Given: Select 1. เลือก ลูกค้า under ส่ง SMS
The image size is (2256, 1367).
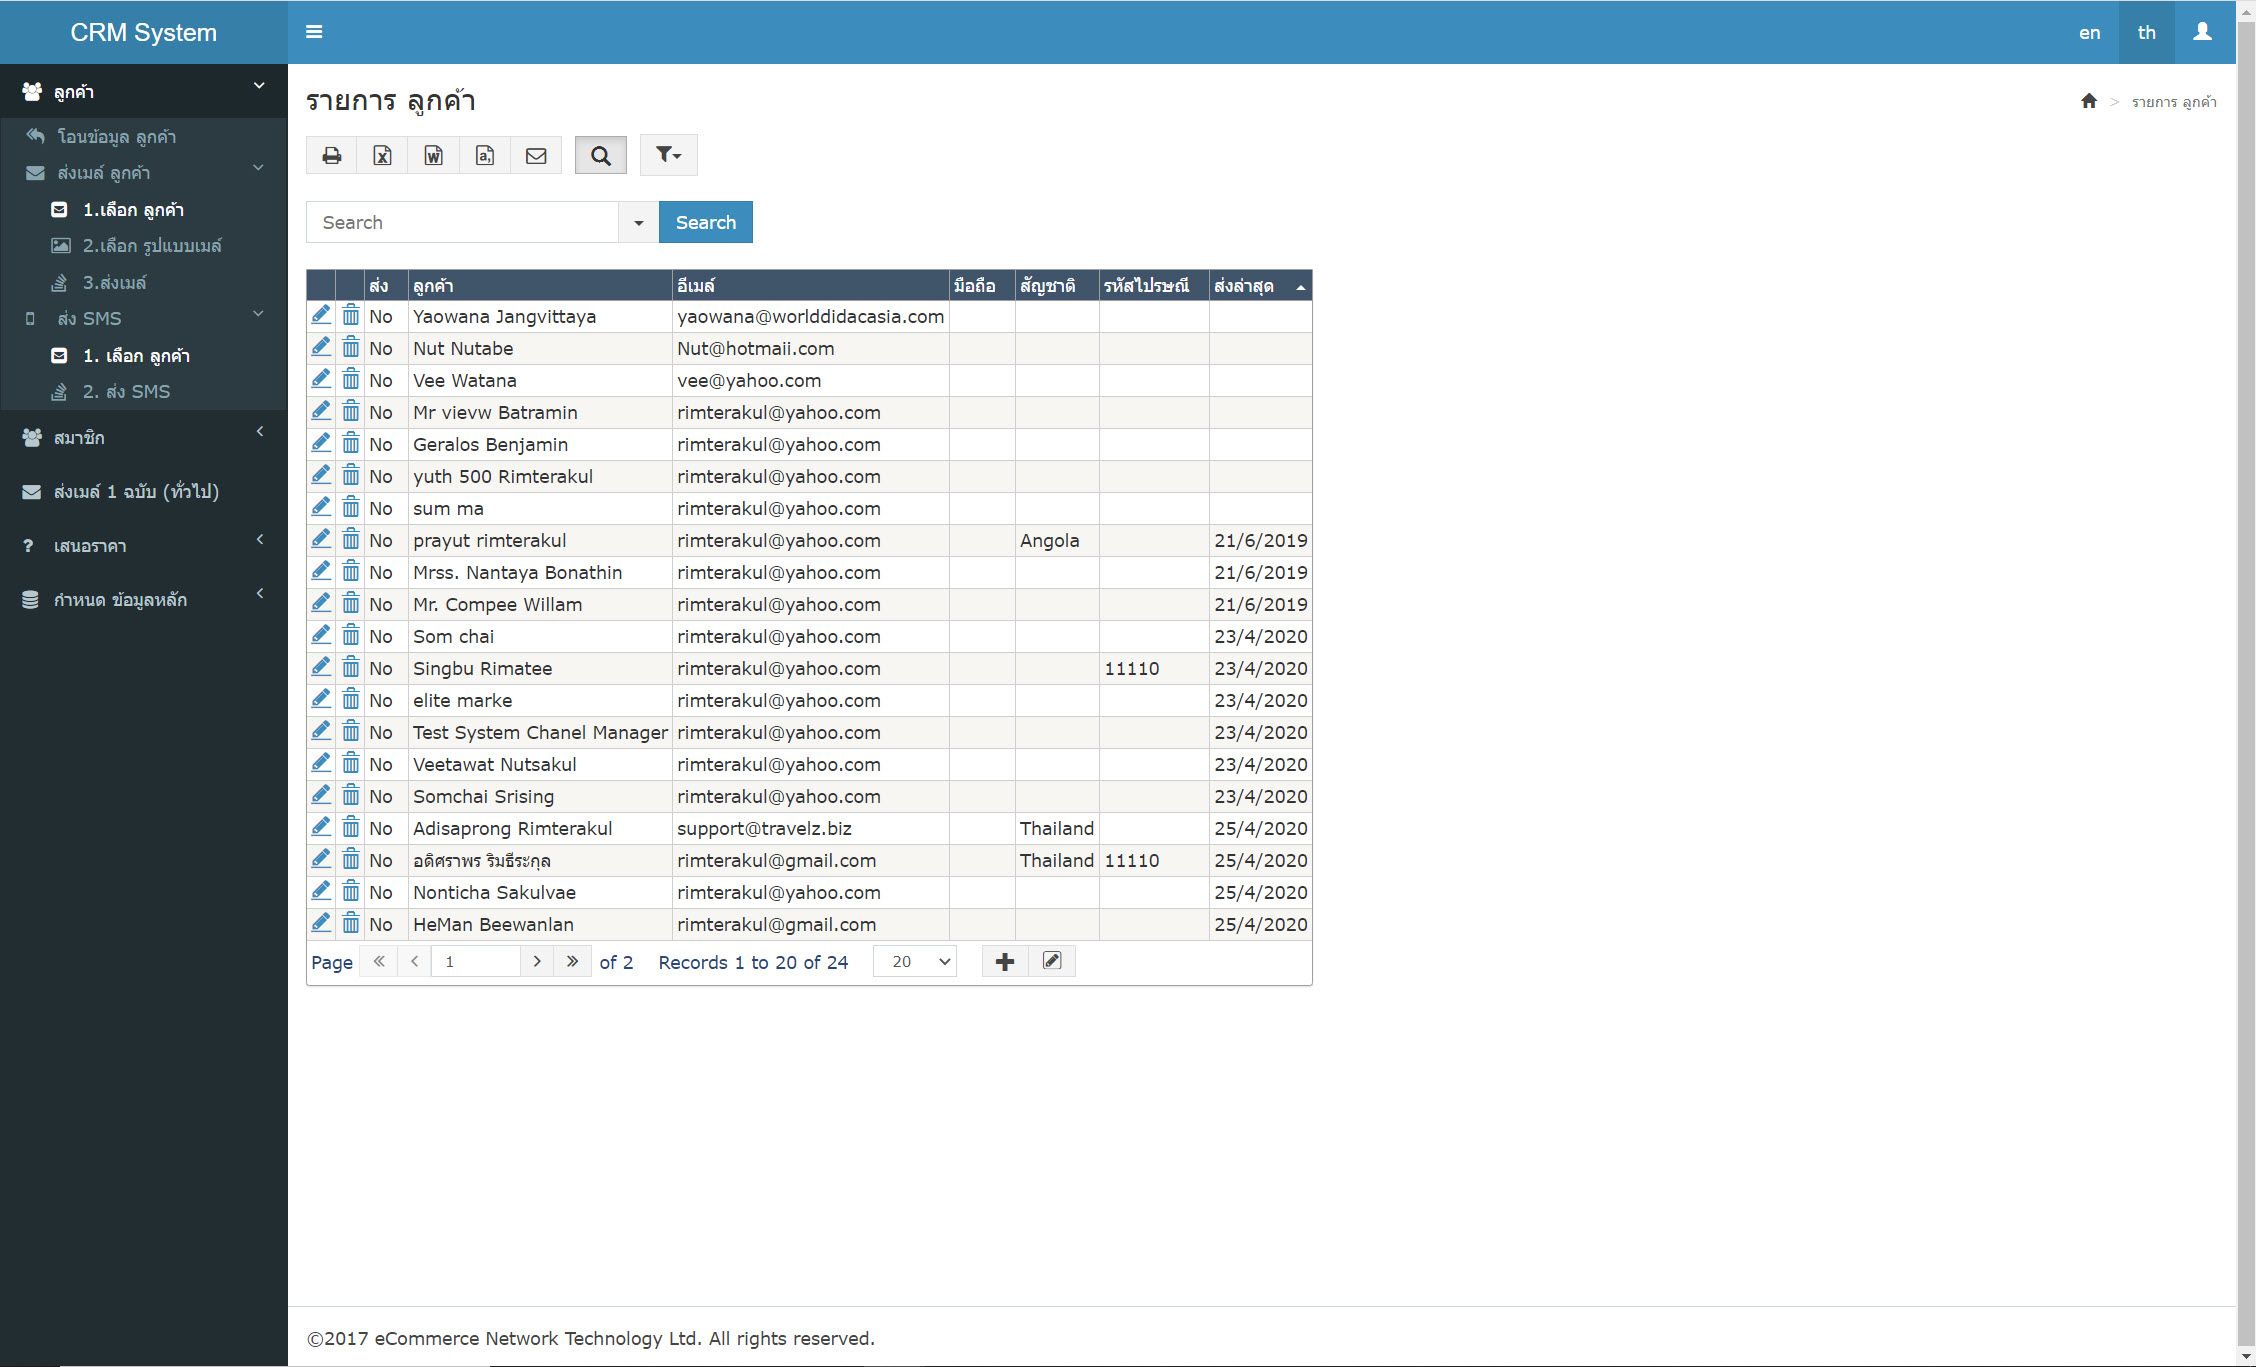Looking at the screenshot, I should click(144, 355).
